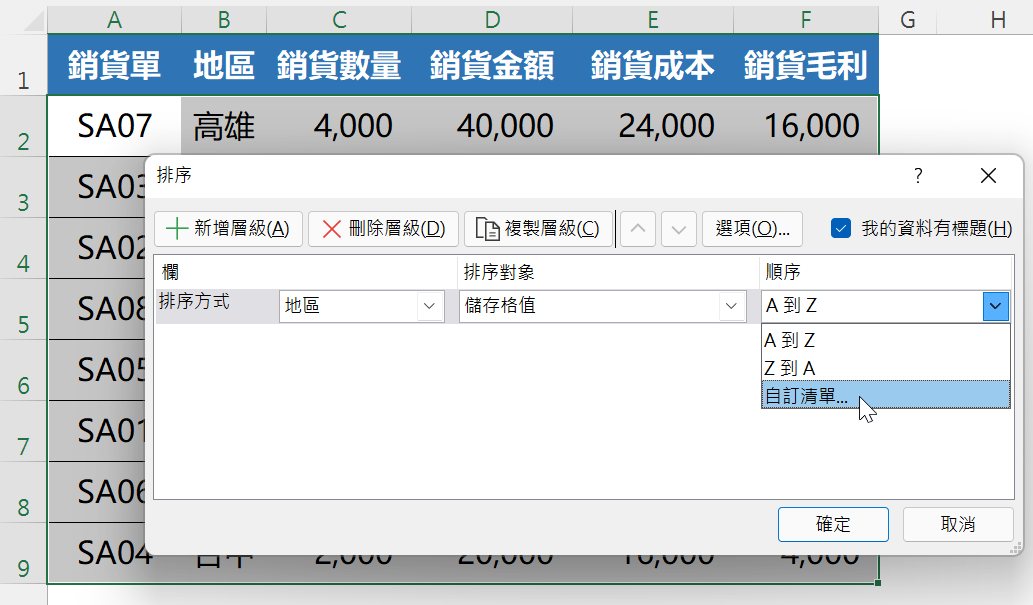The height and width of the screenshot is (605, 1033).
Task: Choose 自訂清單... custom list option
Action: pos(885,395)
